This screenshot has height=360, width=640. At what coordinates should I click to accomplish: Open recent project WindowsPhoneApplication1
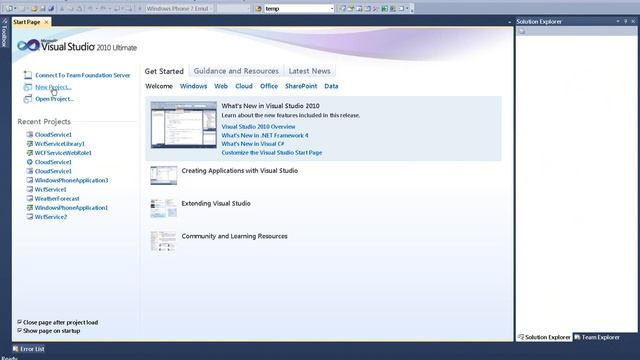pyautogui.click(x=71, y=208)
